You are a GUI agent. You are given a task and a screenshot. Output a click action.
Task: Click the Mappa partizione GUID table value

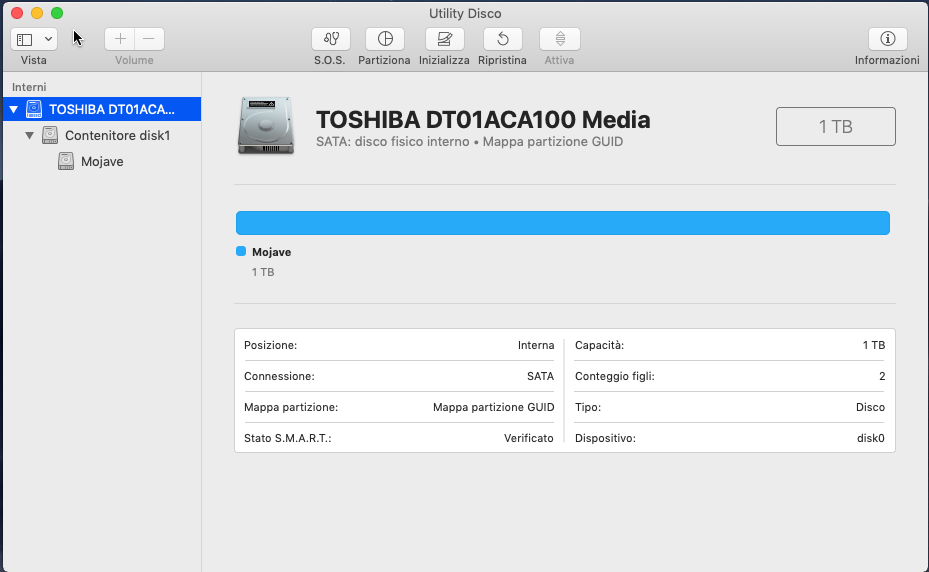494,407
